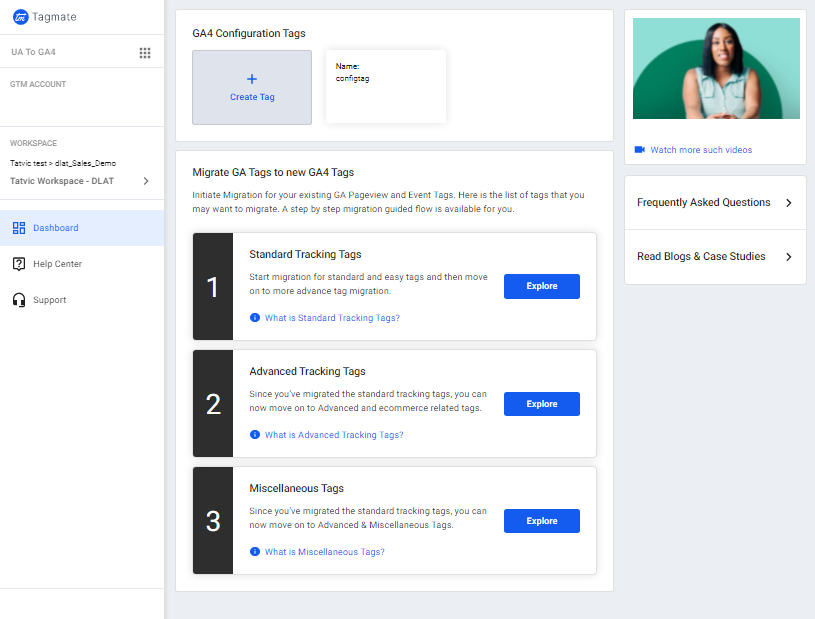Viewport: 815px width, 619px height.
Task: Click the plus icon in Create Tag
Action: tap(252, 79)
